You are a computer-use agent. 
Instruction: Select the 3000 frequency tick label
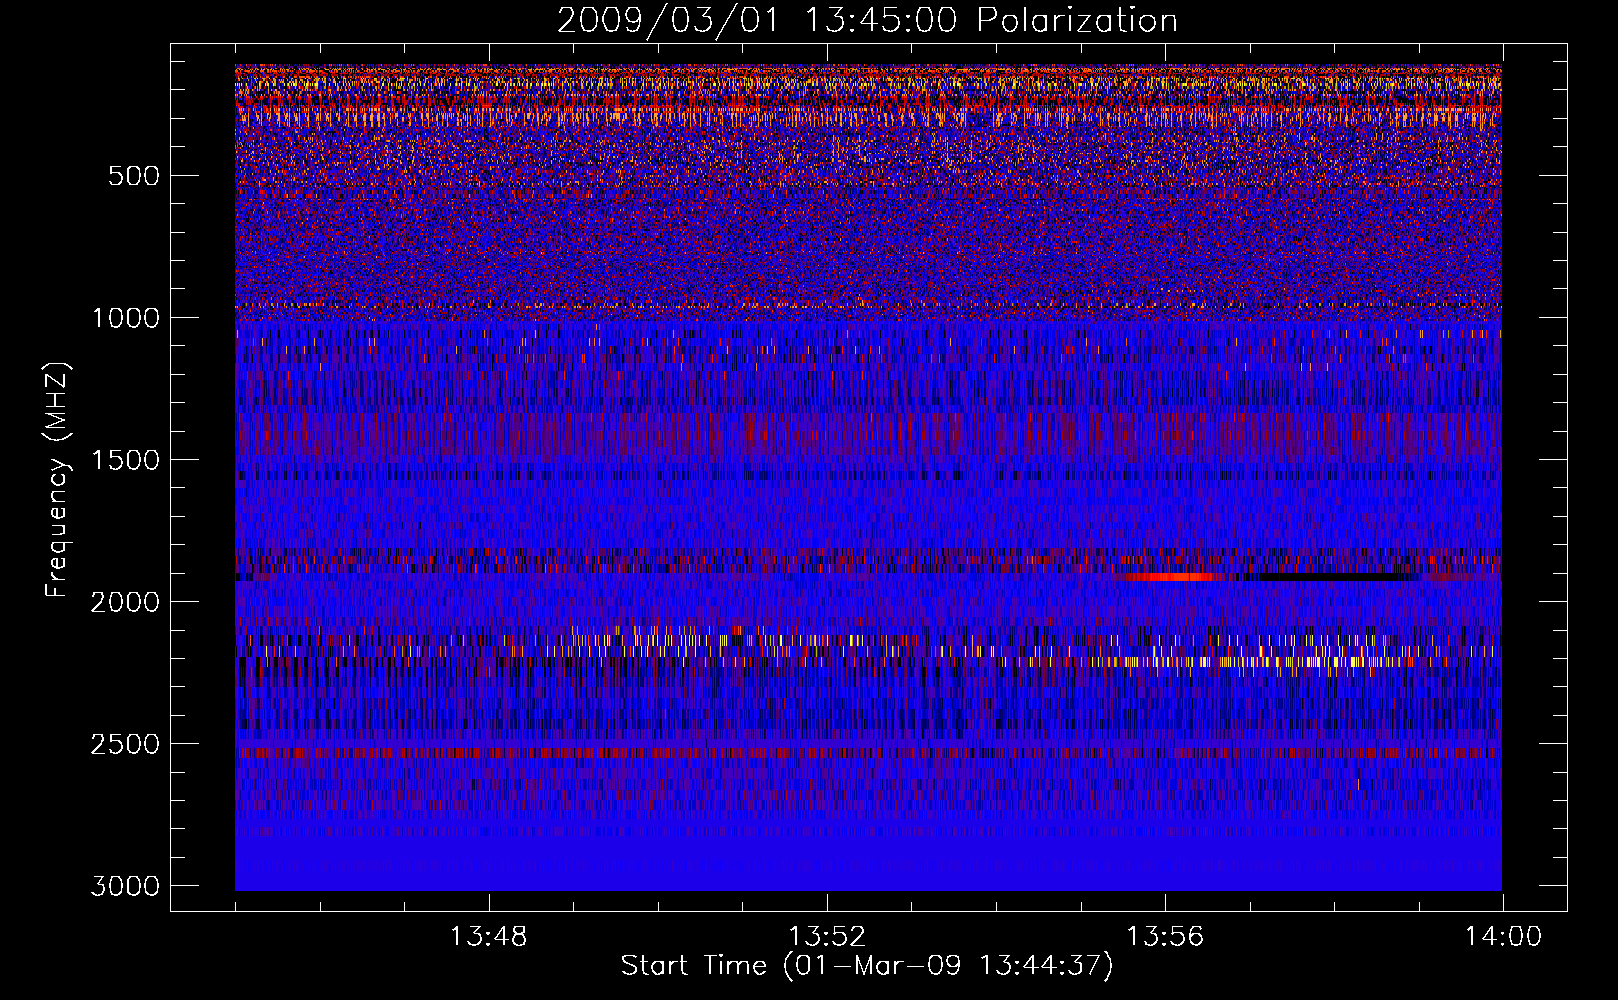click(125, 886)
